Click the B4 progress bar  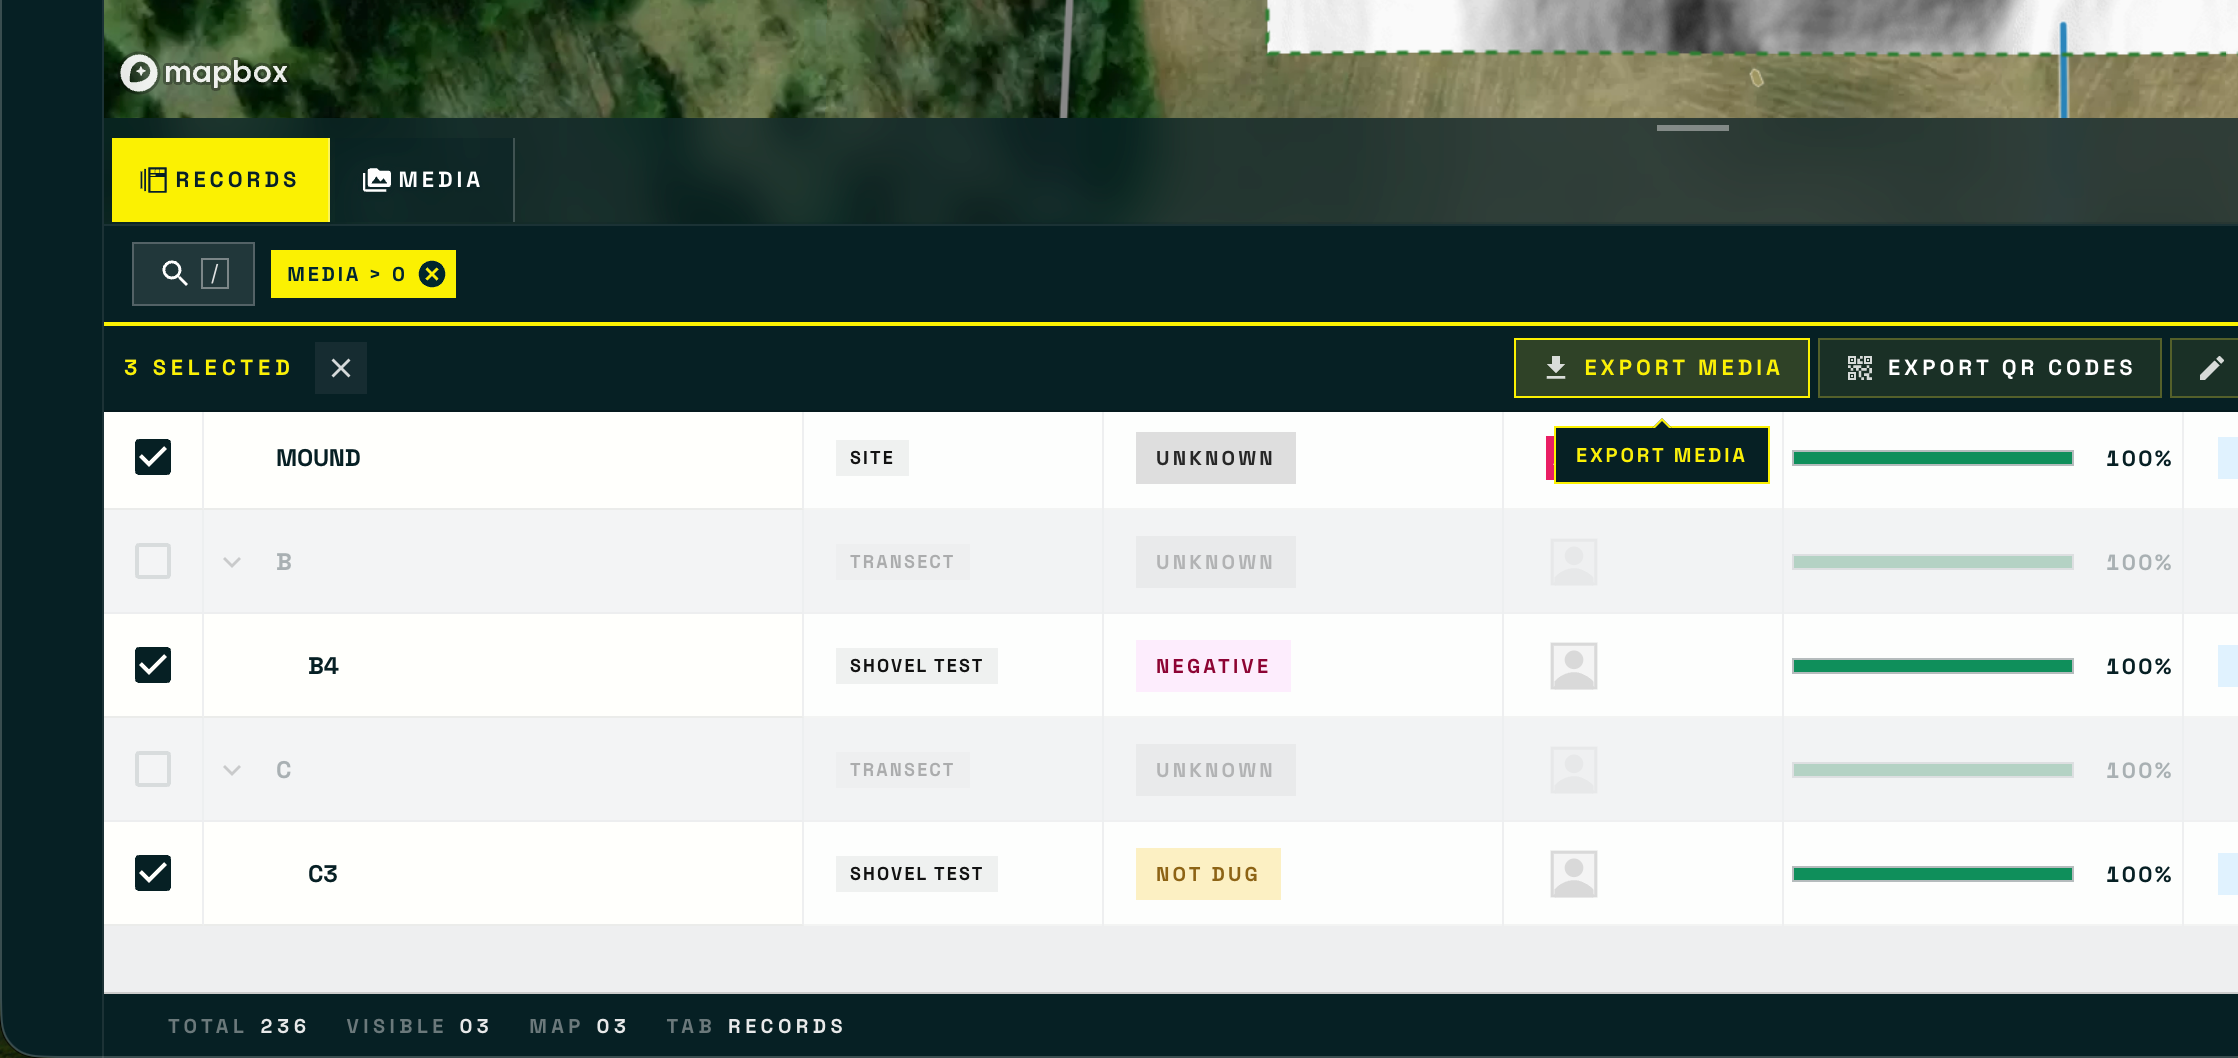click(x=1932, y=666)
